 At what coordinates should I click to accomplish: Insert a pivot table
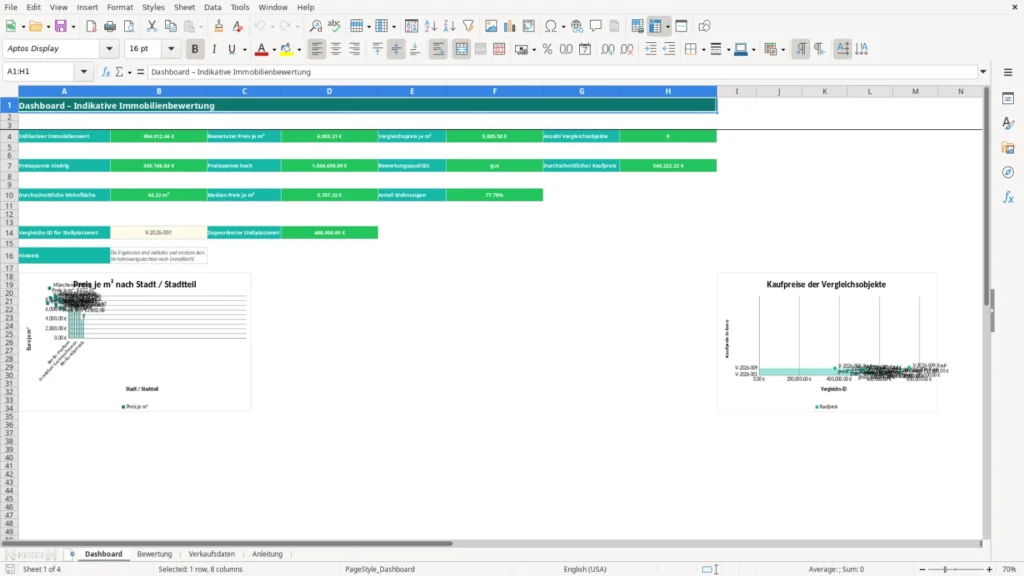tap(528, 26)
